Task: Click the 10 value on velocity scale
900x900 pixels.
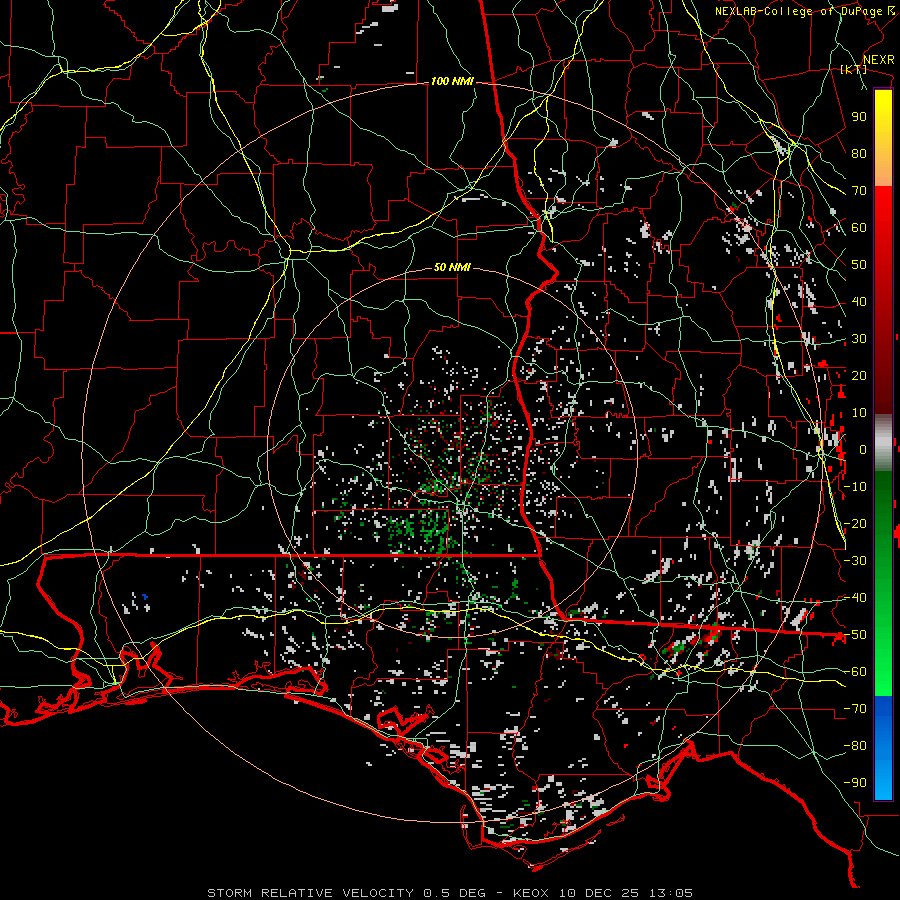Action: 859,413
